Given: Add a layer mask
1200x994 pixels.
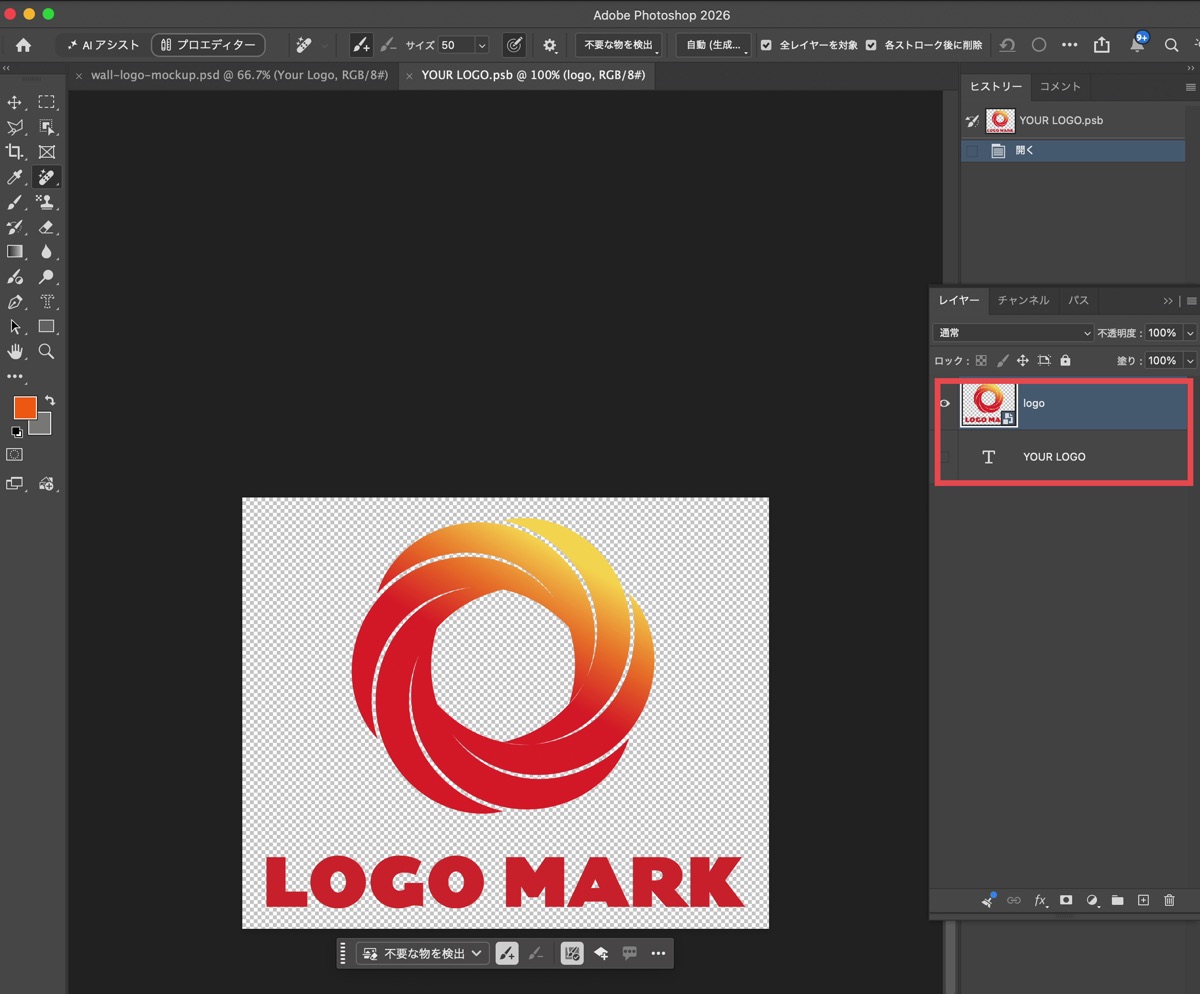Looking at the screenshot, I should (1066, 900).
